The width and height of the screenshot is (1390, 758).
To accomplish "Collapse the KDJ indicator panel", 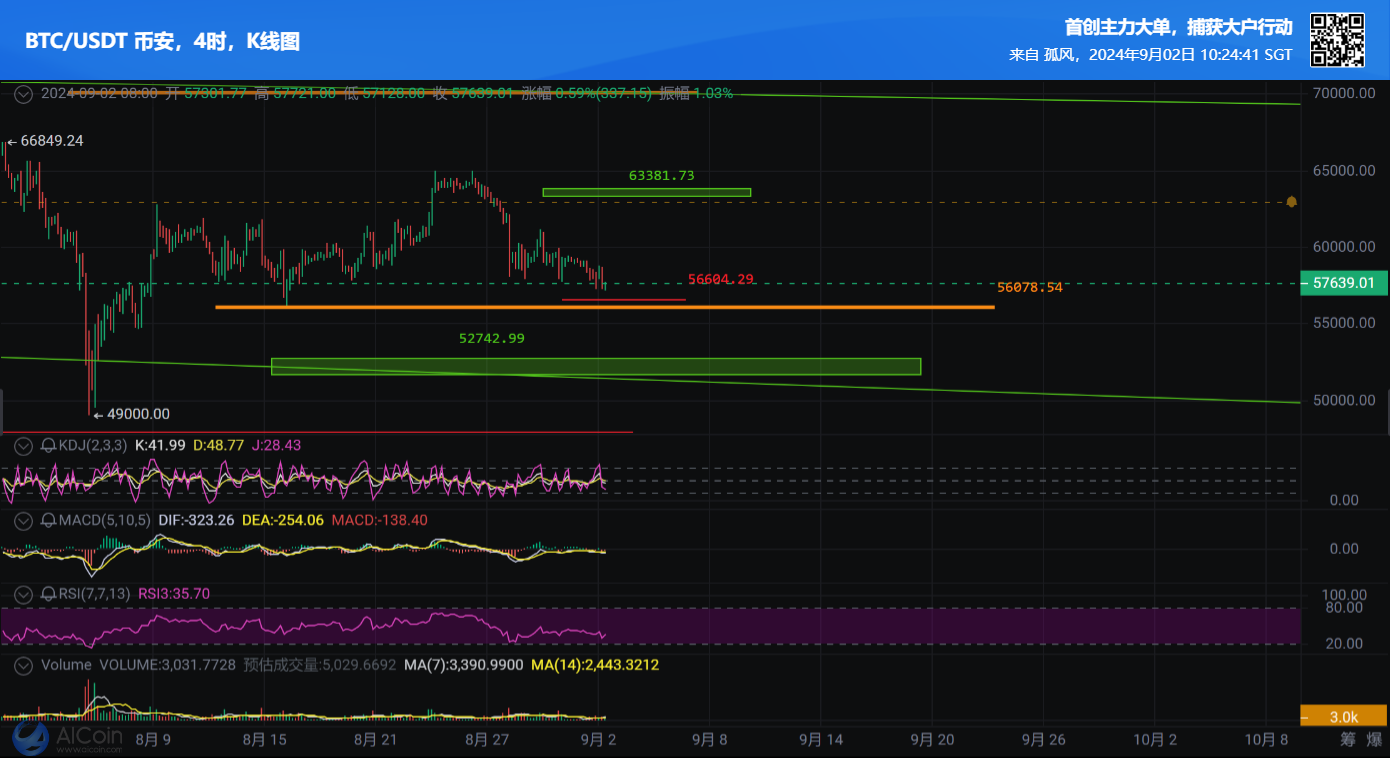I will pos(22,445).
